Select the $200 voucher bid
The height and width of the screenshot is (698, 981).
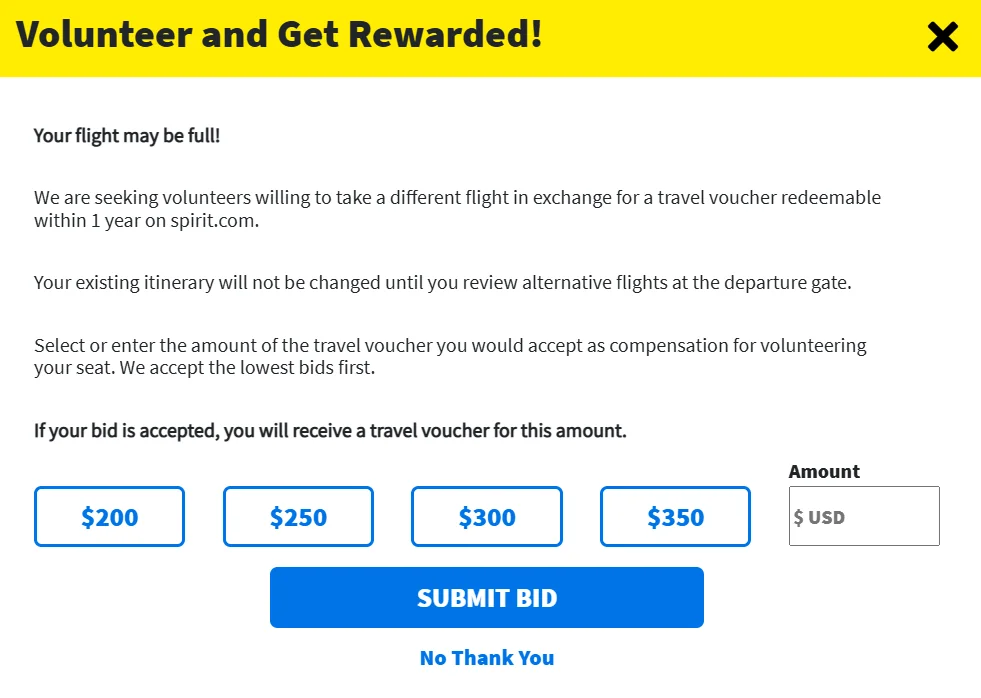(109, 517)
